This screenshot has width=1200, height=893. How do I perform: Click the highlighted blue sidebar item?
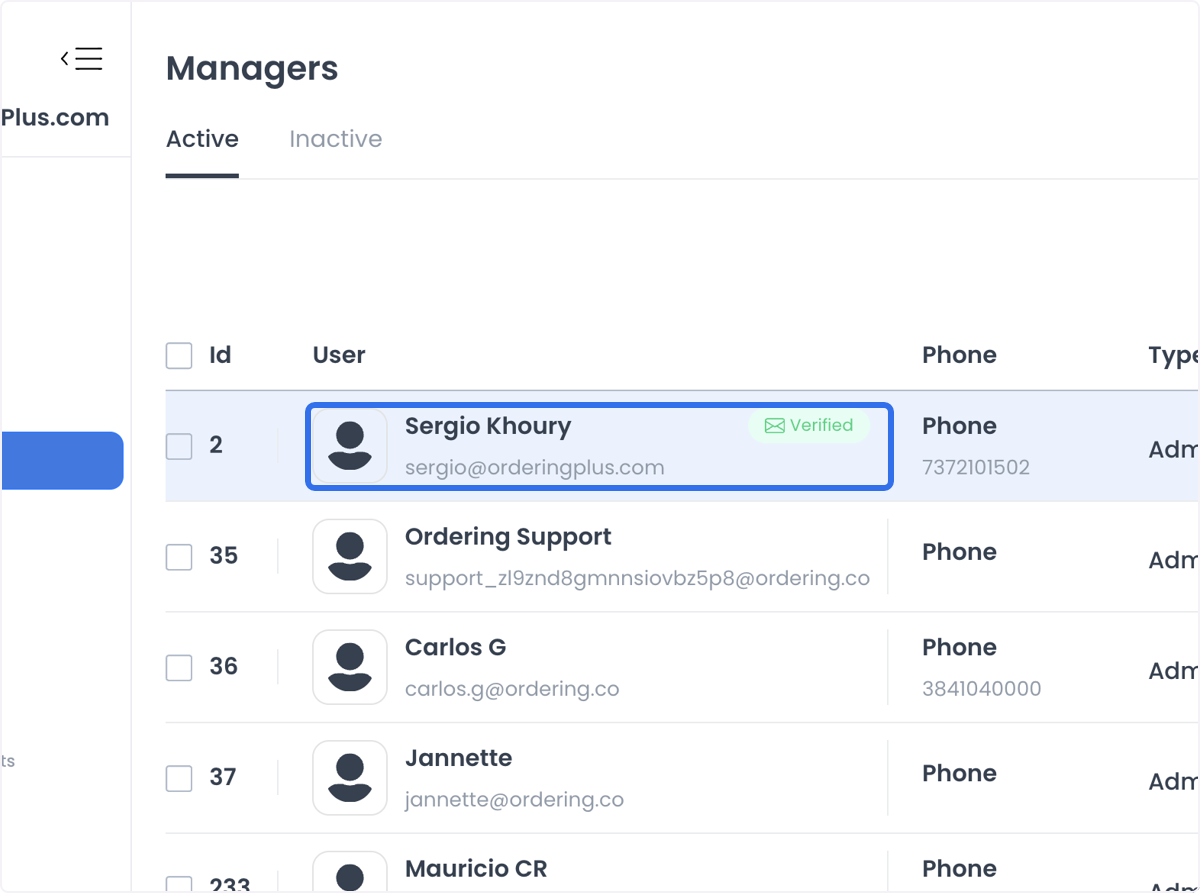[62, 461]
